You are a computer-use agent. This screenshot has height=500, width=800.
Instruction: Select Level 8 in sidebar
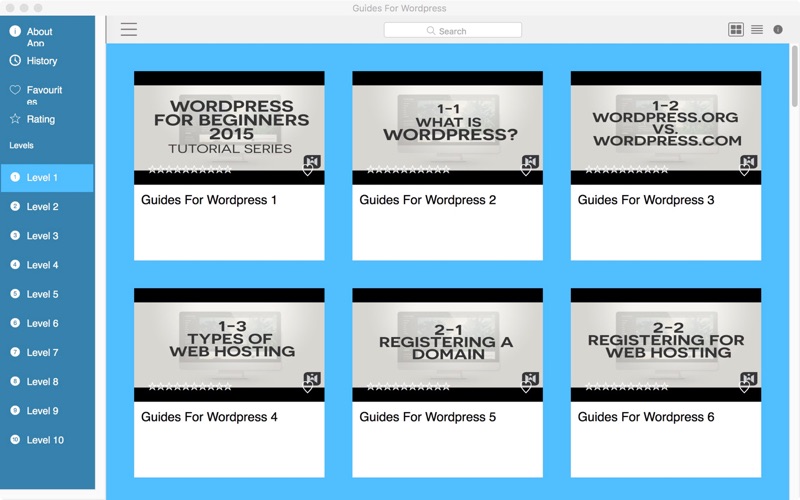coord(47,381)
